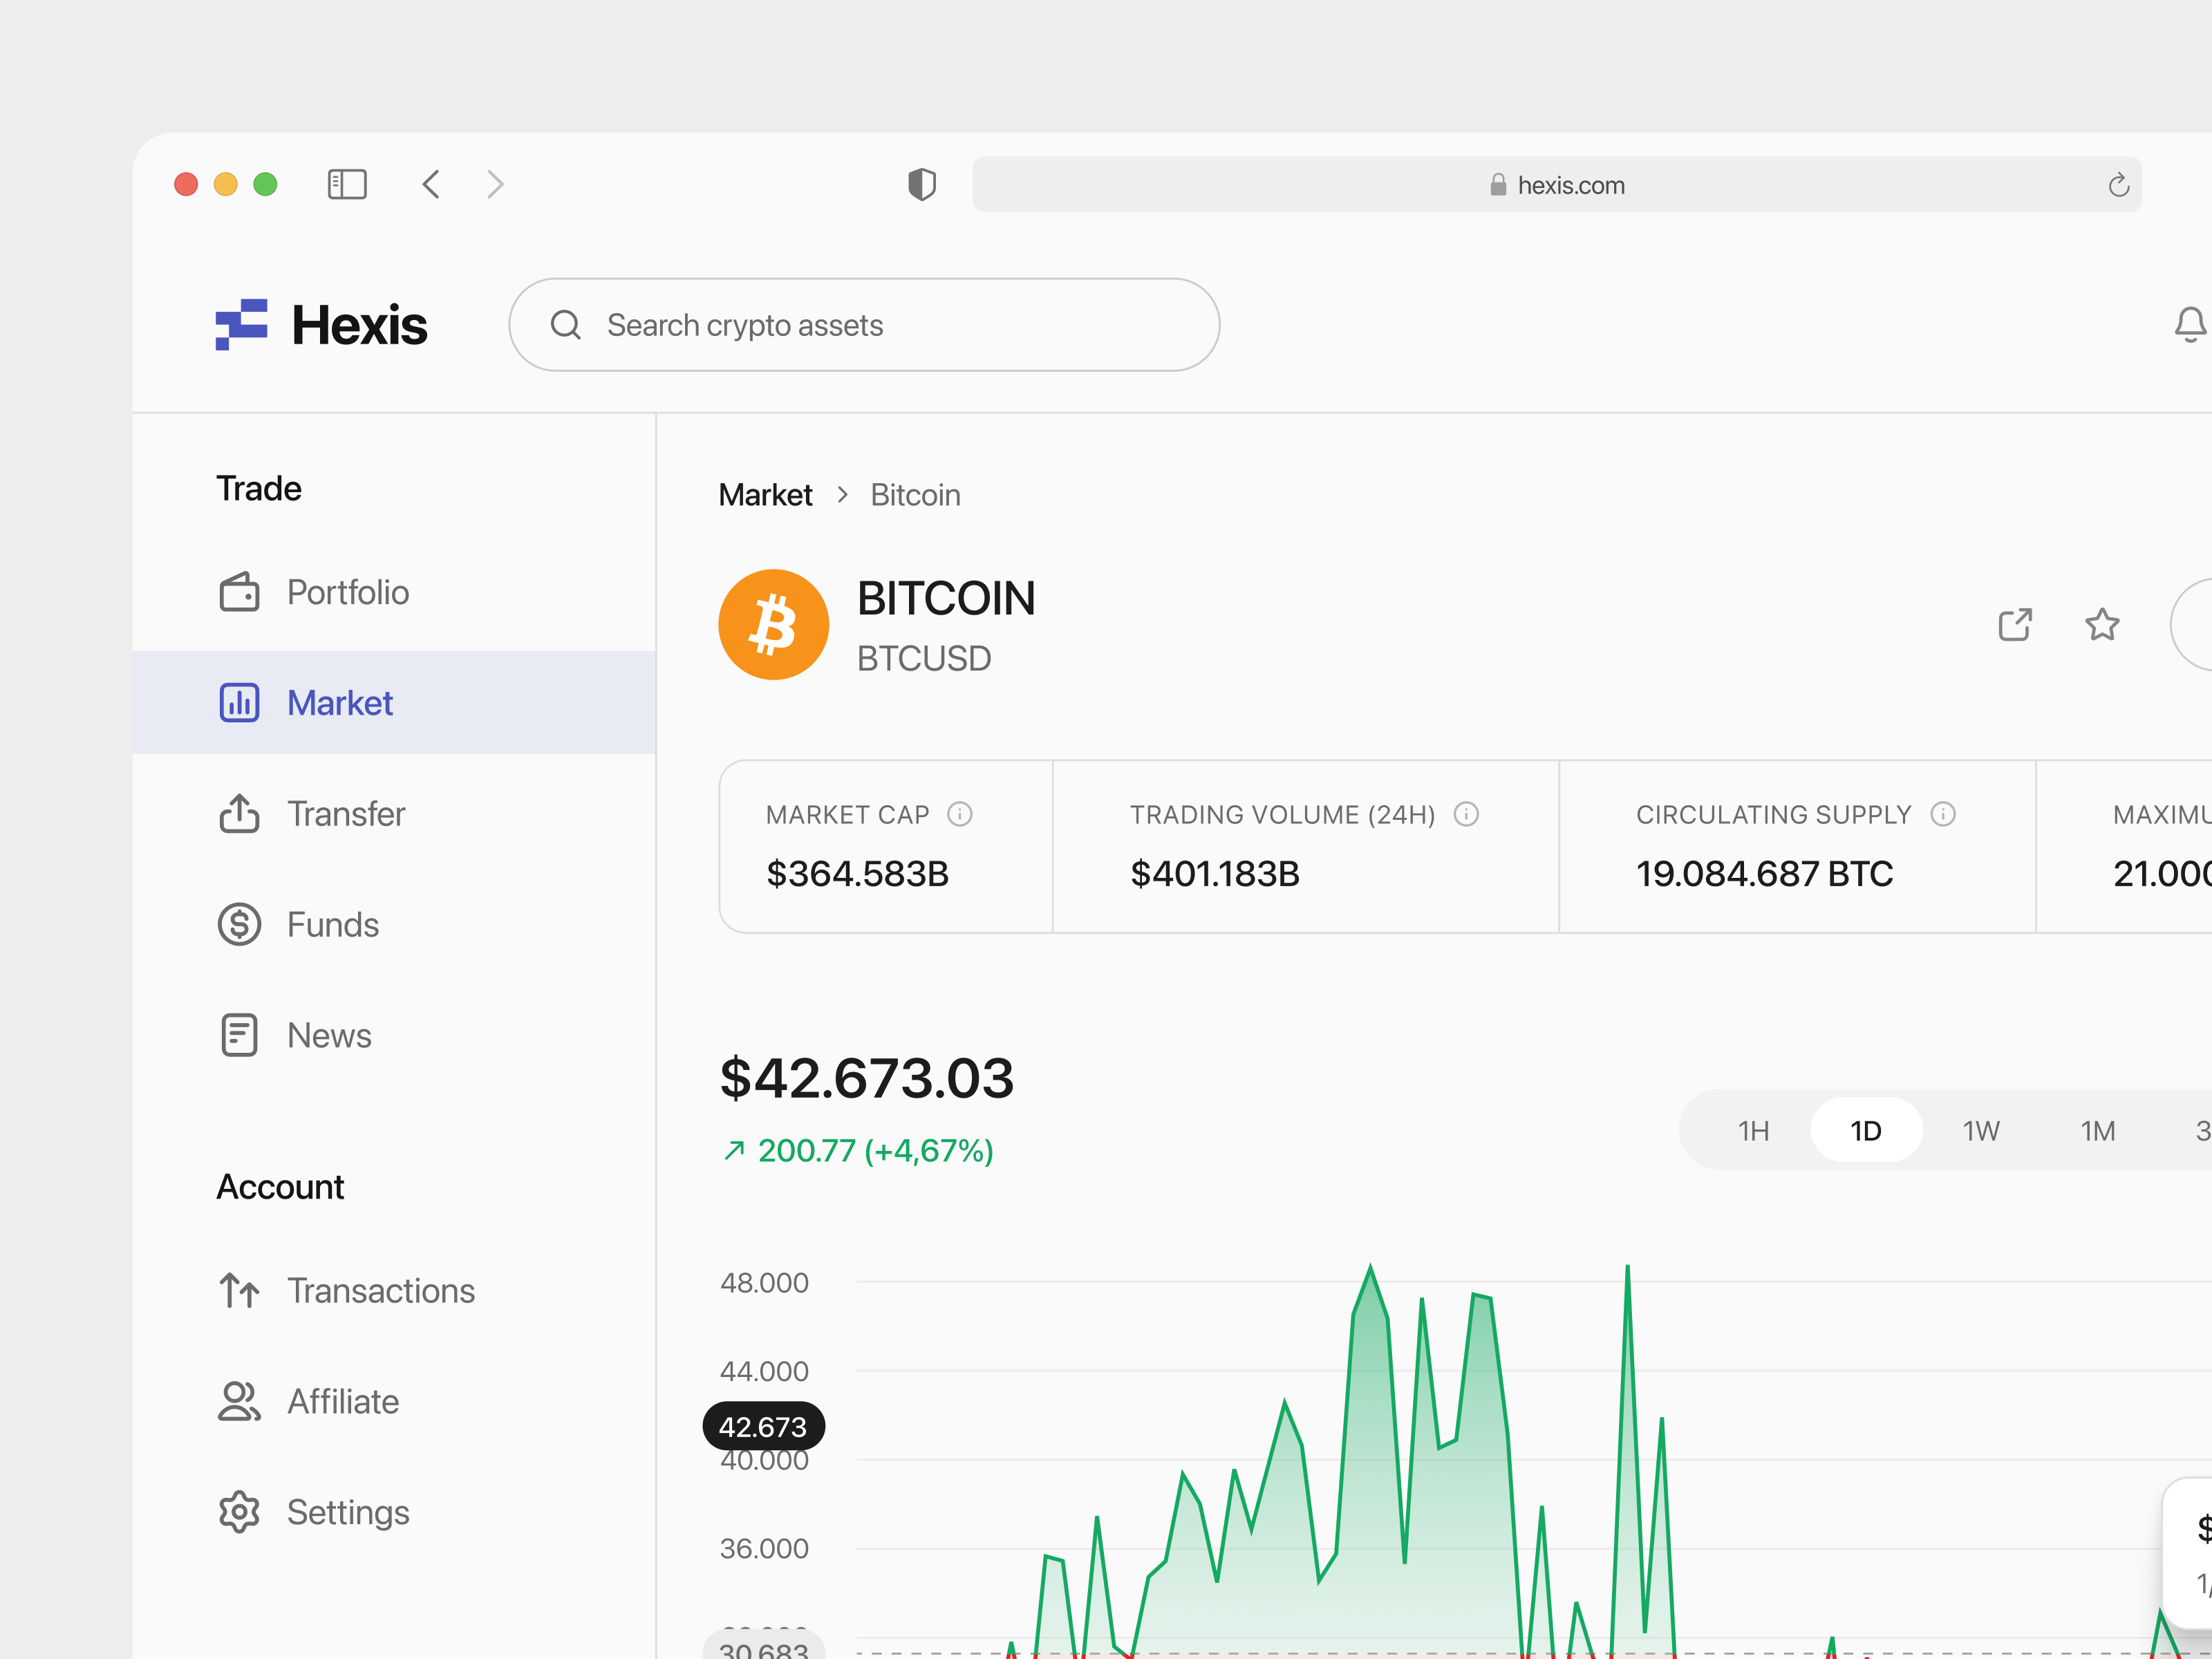Click the $42.673.03 price text
Image resolution: width=2212 pixels, height=1659 pixels.
pyautogui.click(x=866, y=1078)
